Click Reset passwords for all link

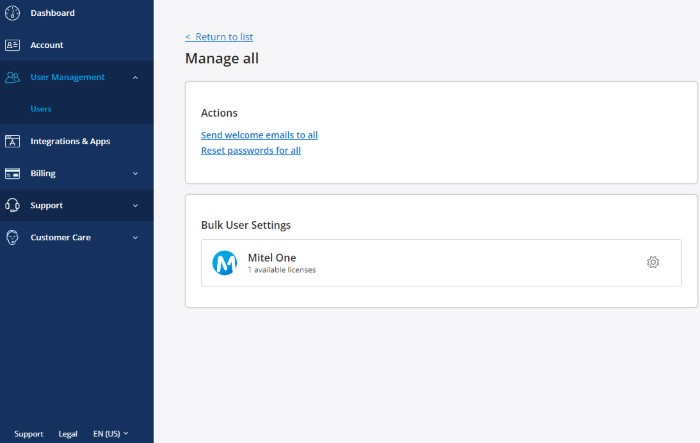pyautogui.click(x=251, y=151)
